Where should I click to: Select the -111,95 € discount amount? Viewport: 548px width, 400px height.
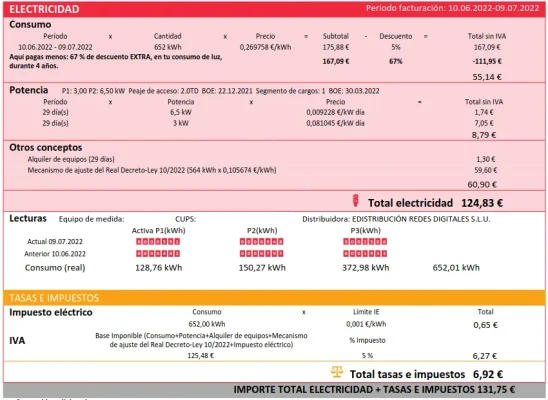487,61
